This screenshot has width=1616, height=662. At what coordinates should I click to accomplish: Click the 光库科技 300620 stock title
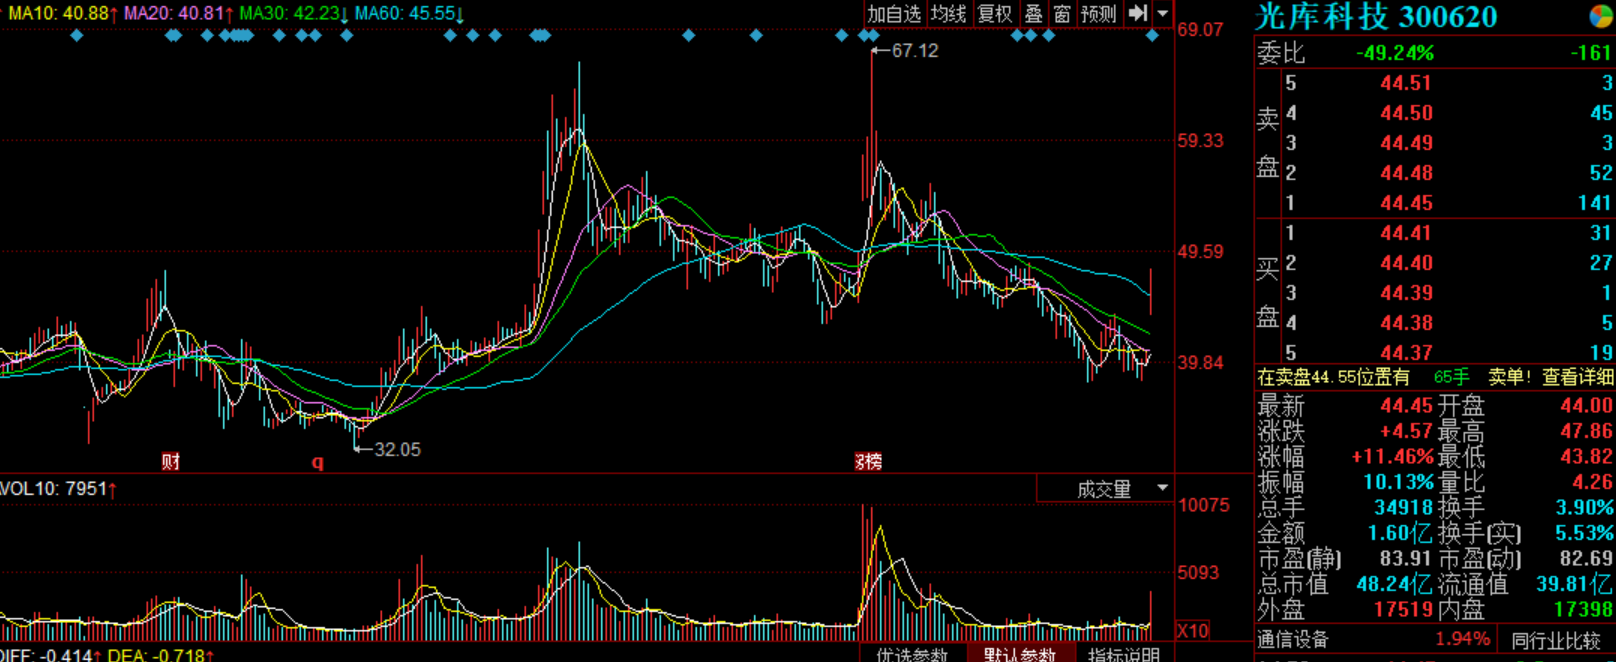1377,17
